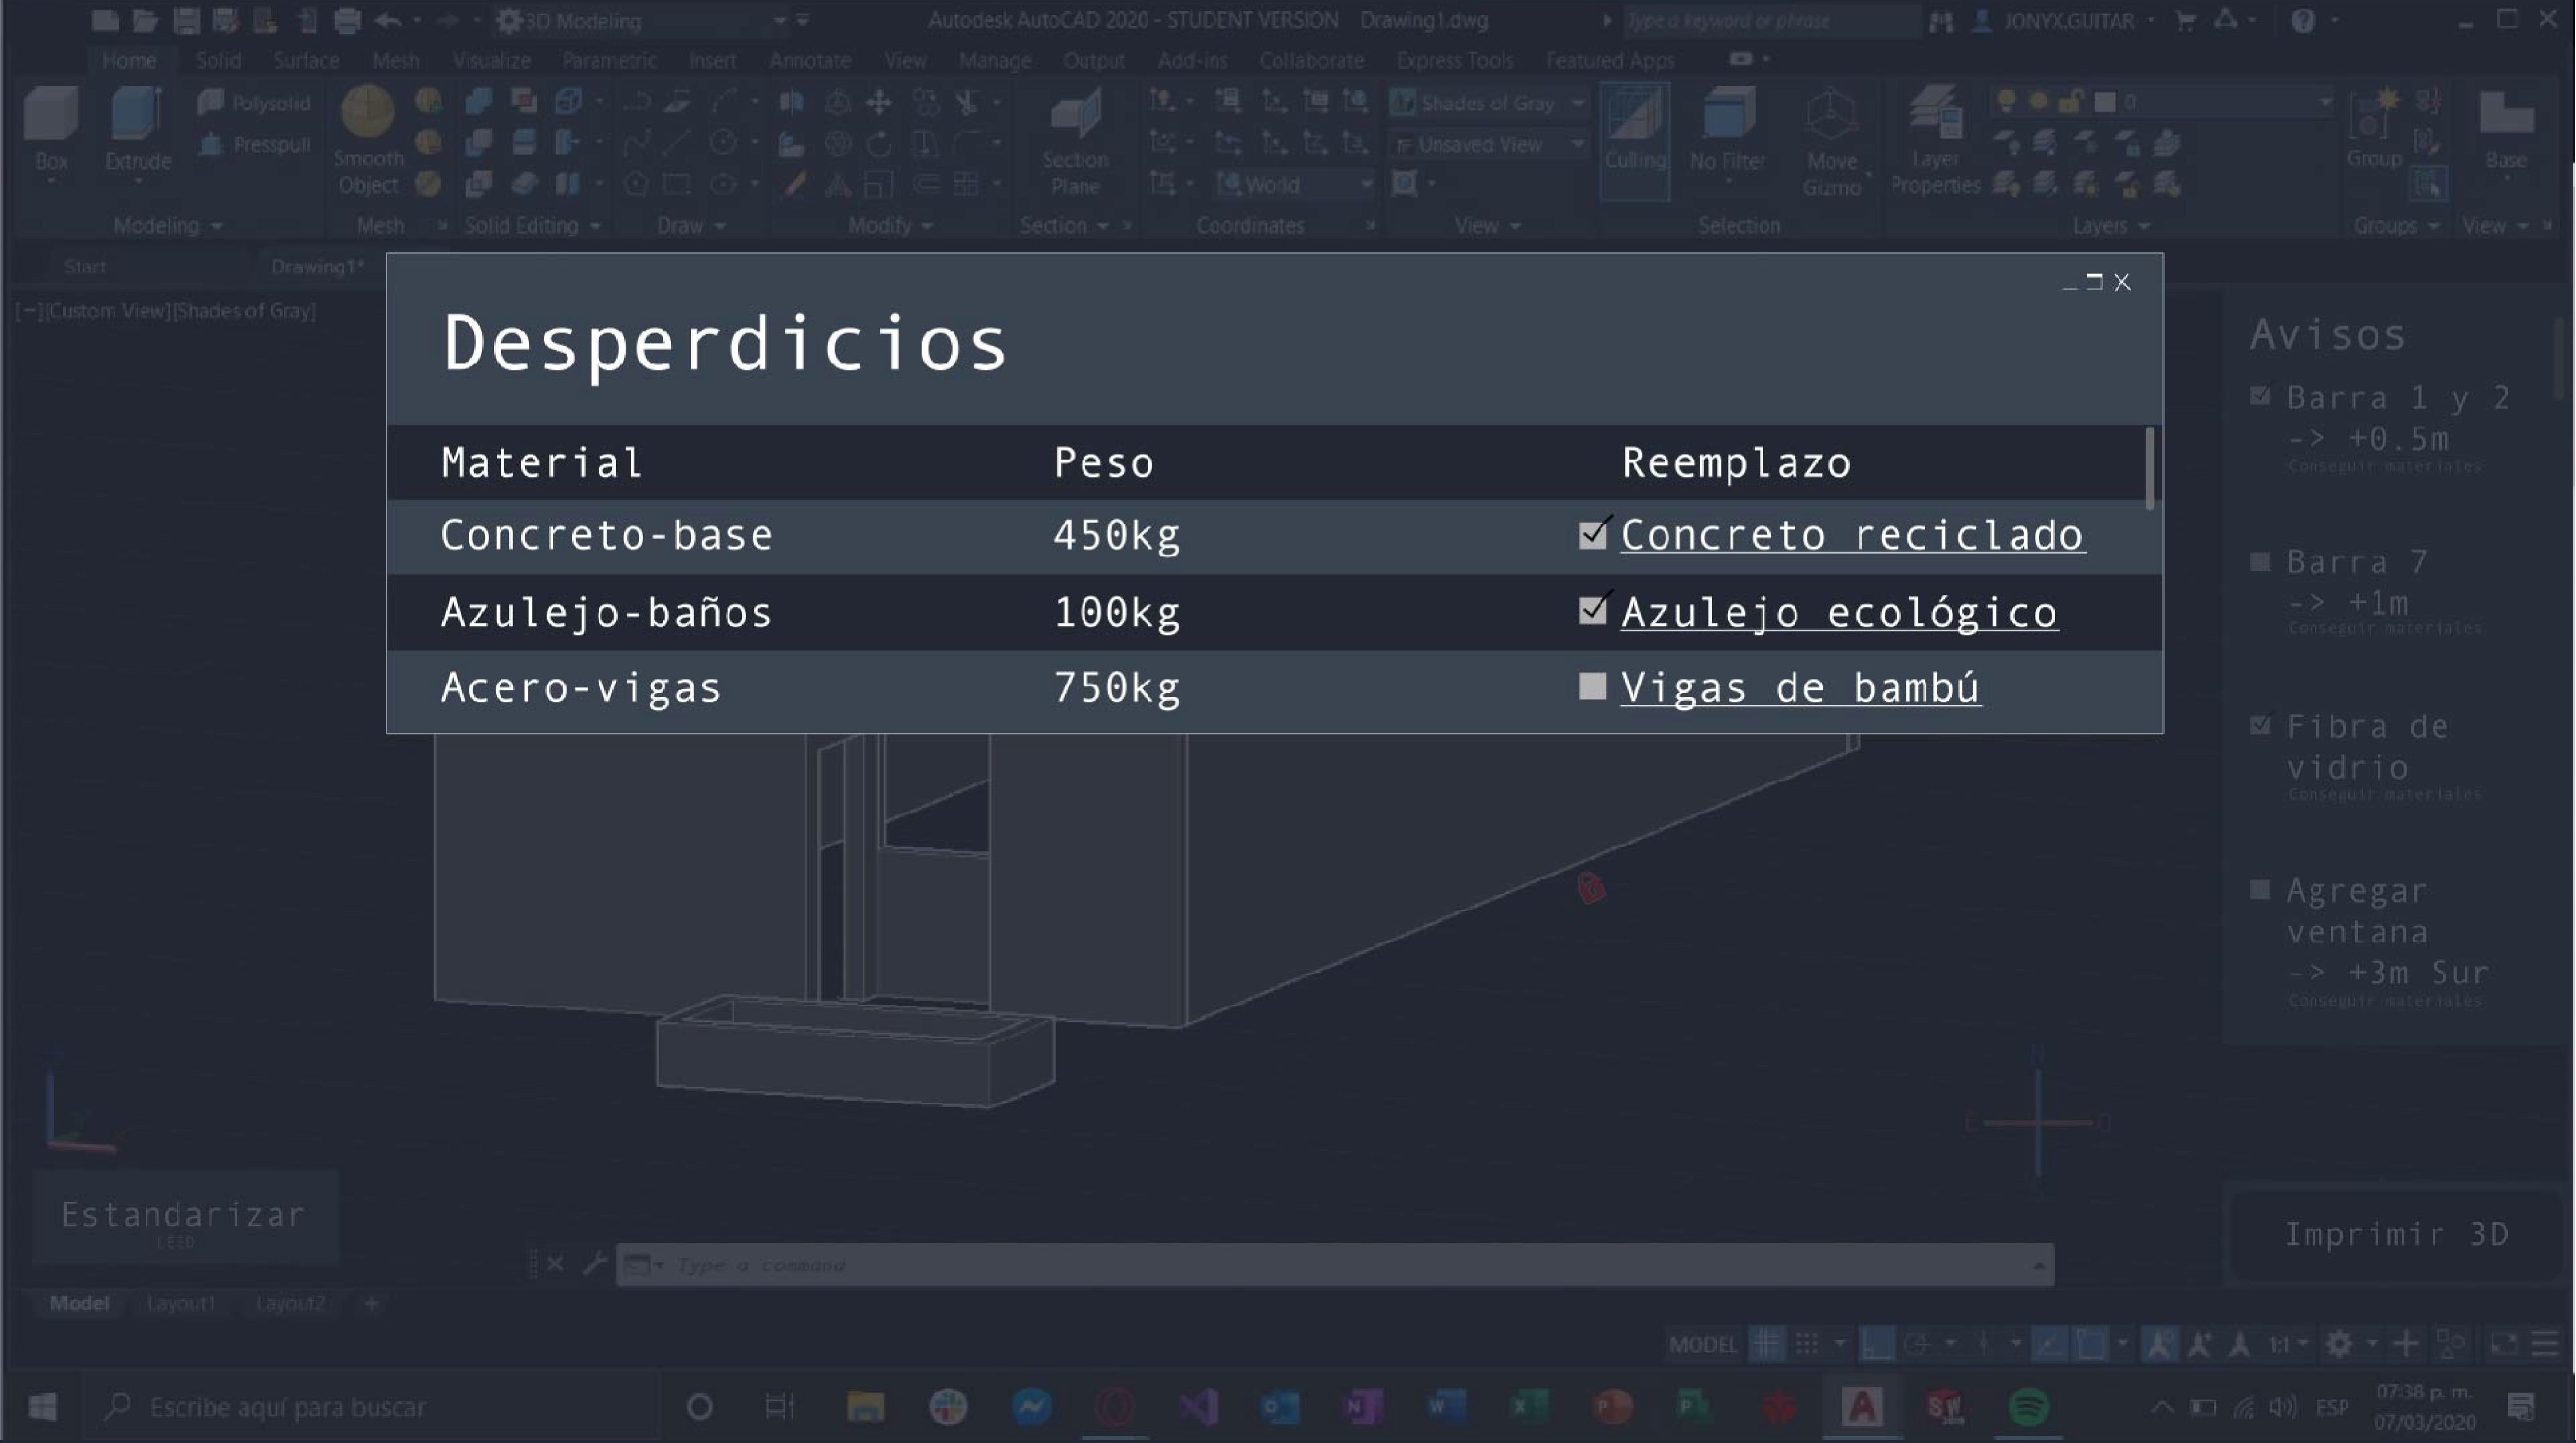
Task: Uncheck Azulejo ecológico replacement checkbox
Action: tap(1593, 610)
